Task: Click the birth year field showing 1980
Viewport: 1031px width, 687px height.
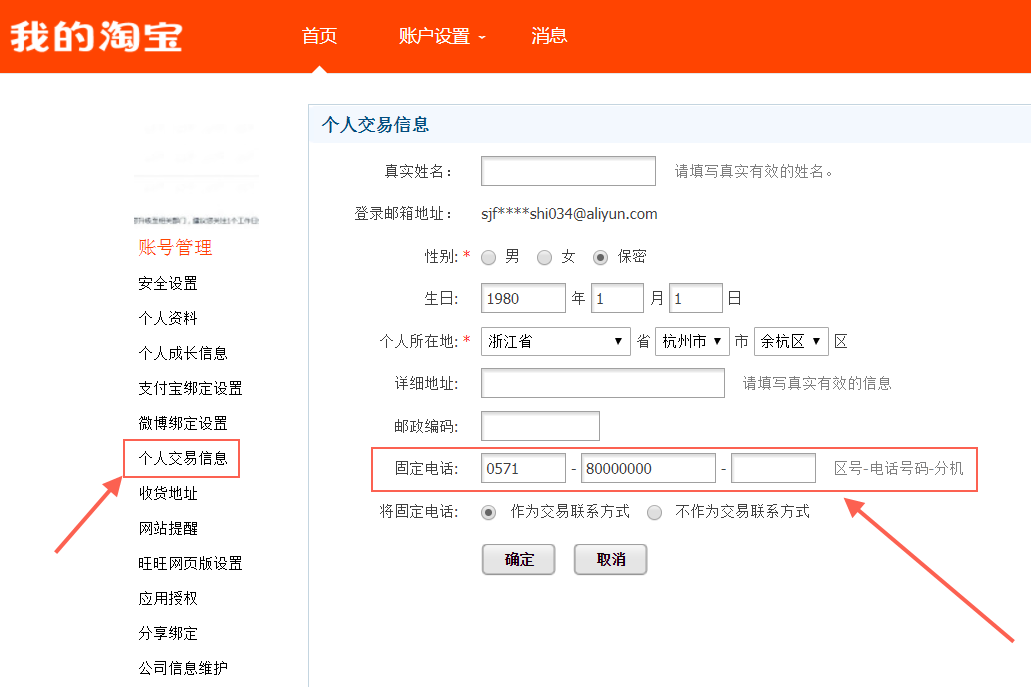Action: click(x=523, y=298)
